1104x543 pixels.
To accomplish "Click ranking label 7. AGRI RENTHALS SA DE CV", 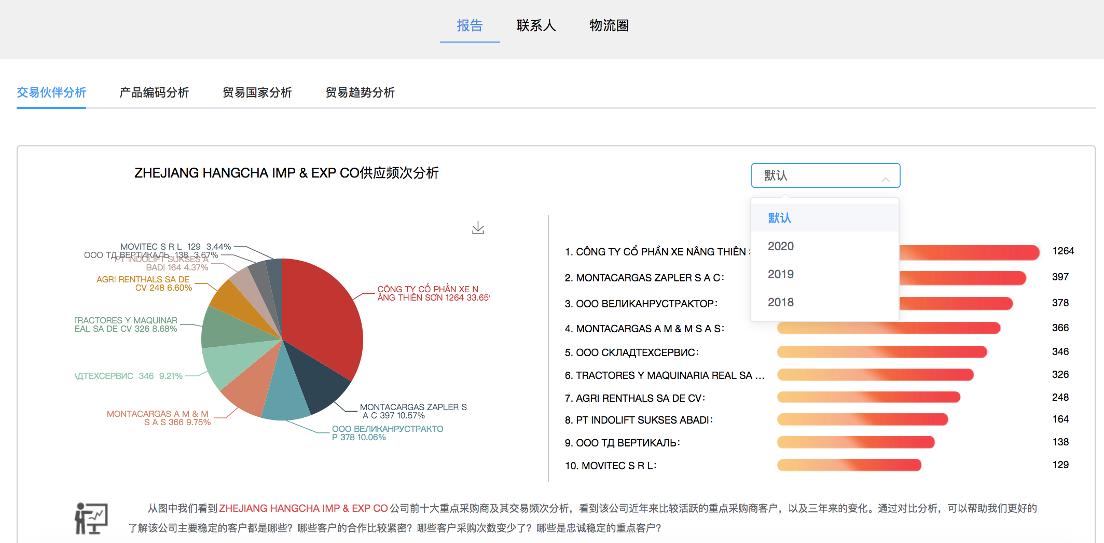I will tap(635, 398).
